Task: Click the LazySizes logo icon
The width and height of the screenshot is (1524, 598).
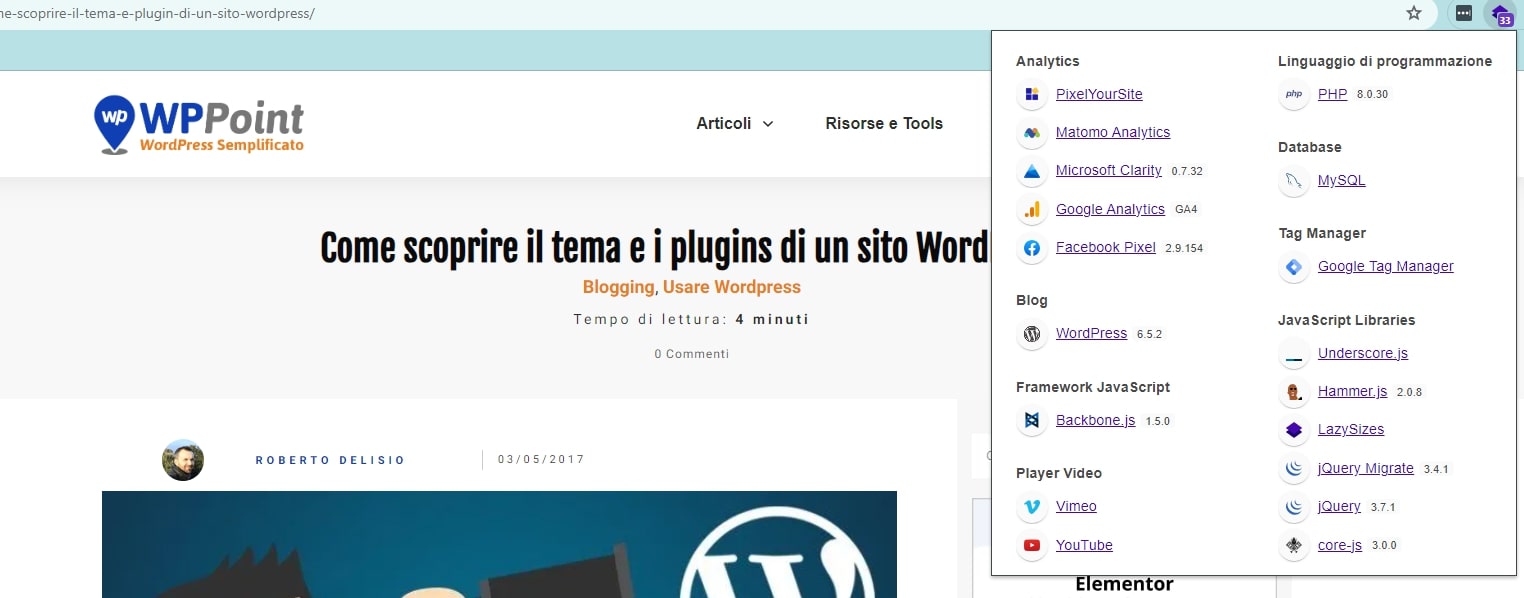Action: (x=1294, y=430)
